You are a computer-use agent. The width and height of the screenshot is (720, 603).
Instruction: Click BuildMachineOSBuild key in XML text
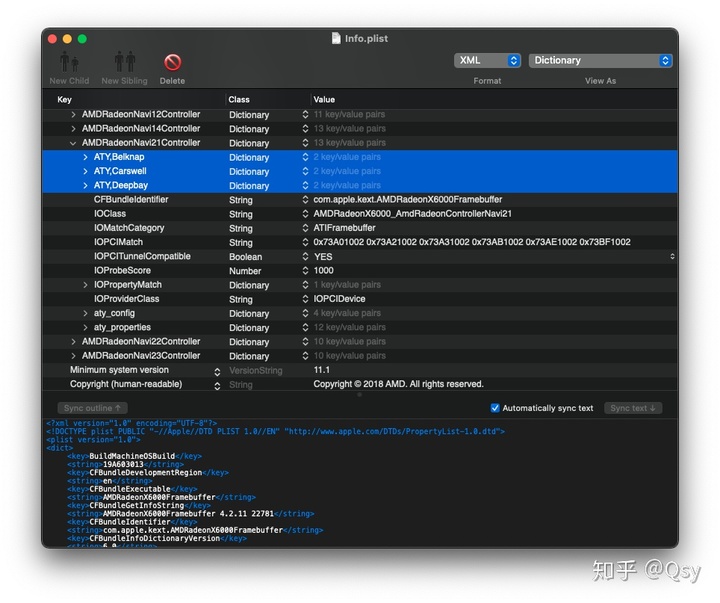[132, 456]
